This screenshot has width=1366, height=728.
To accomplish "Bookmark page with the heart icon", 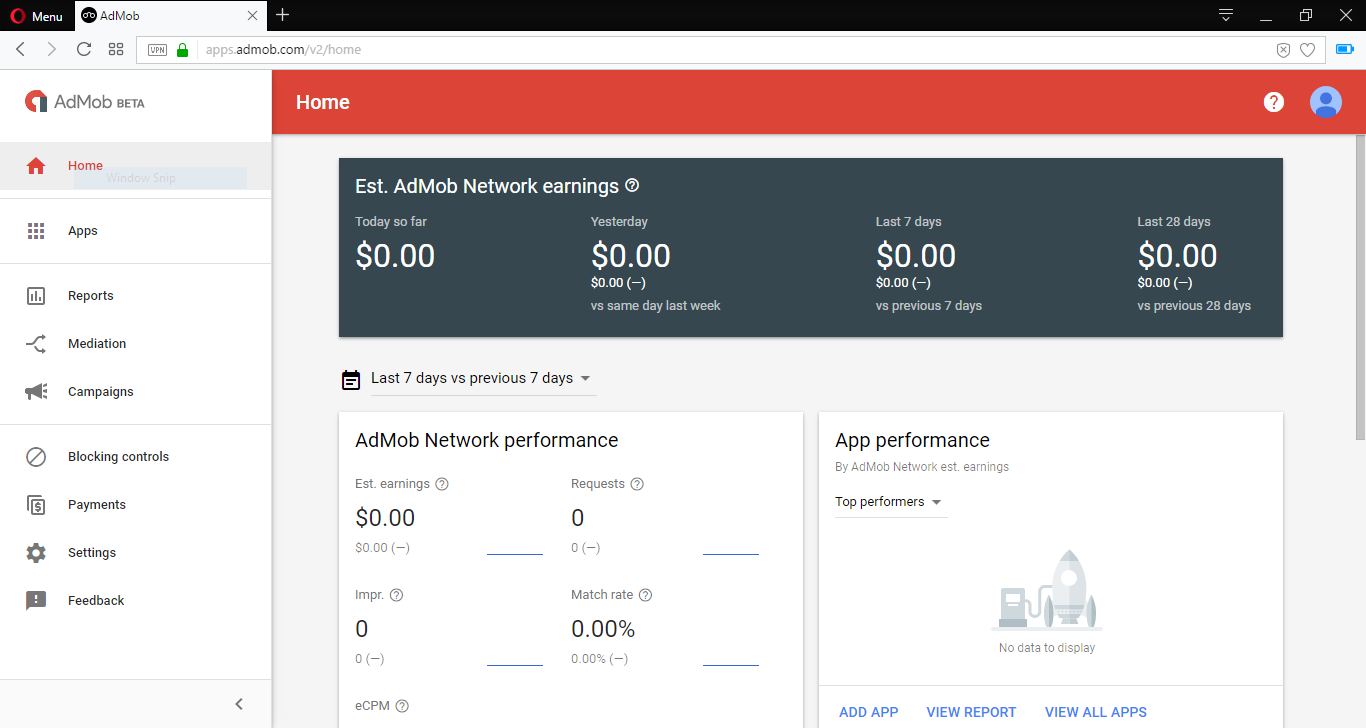I will 1307,50.
